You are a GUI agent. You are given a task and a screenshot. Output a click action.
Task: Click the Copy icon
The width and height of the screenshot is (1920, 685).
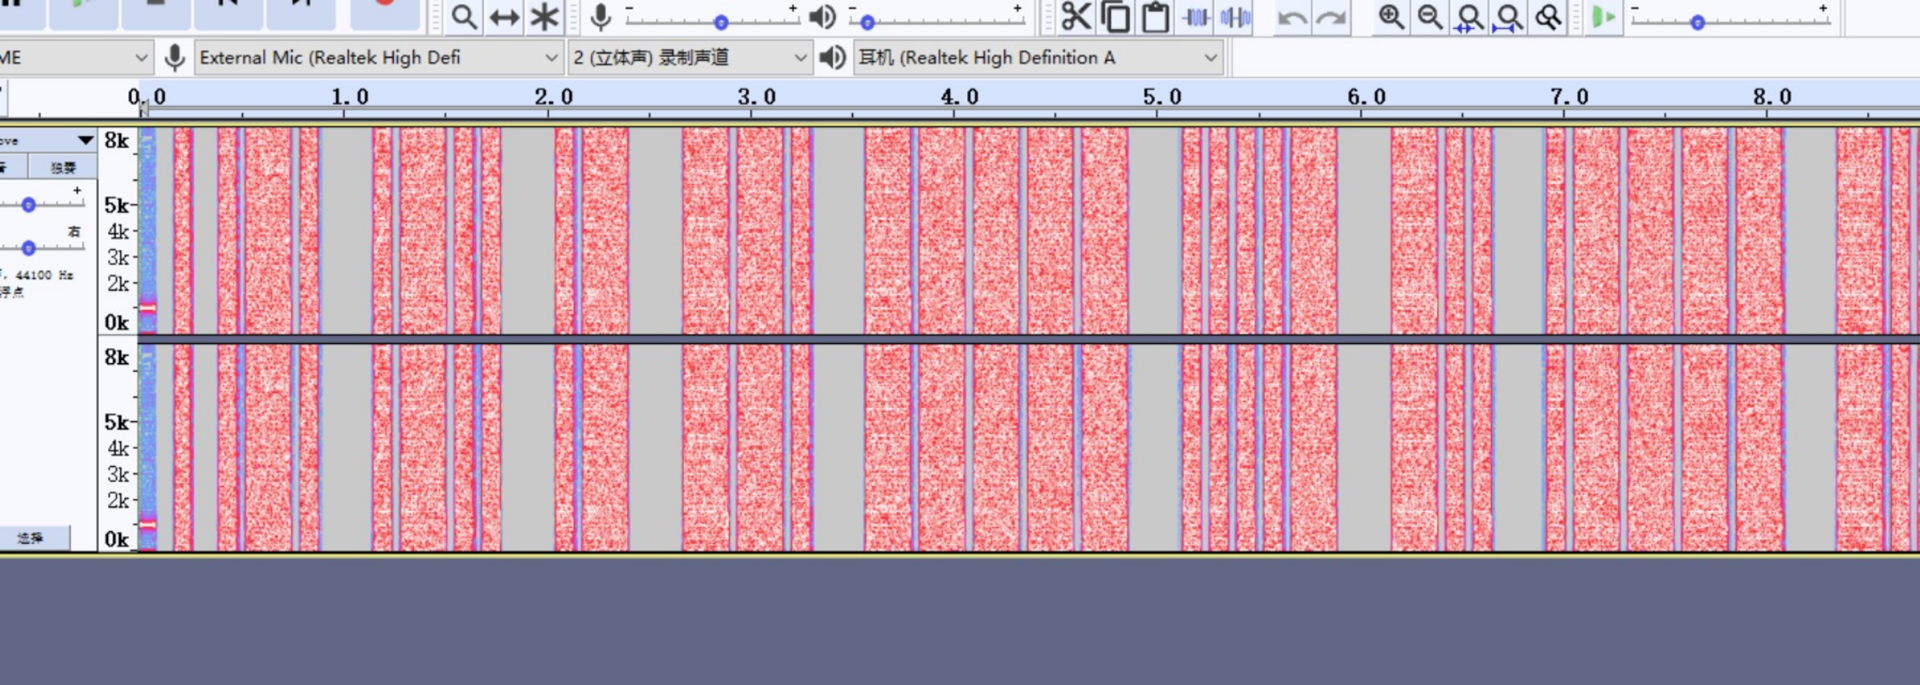pyautogui.click(x=1116, y=17)
